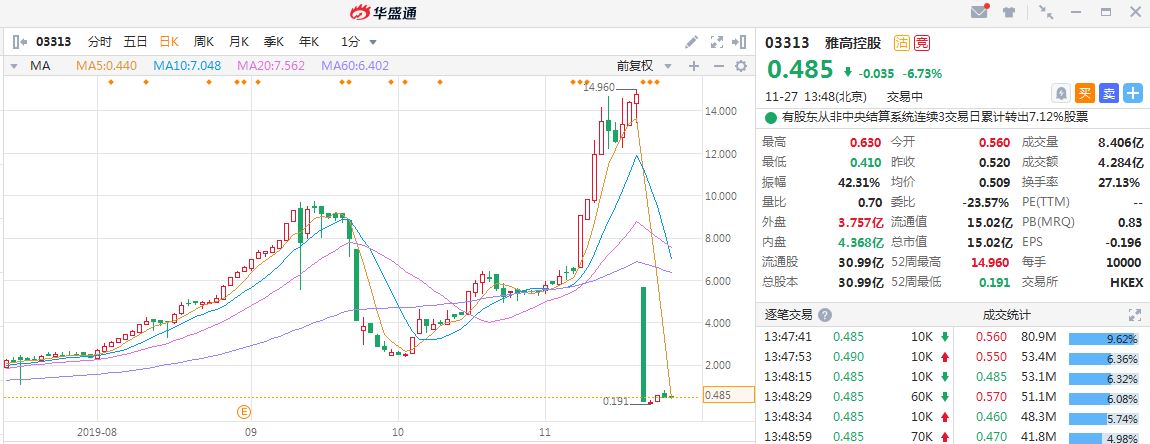Click the 雅高控股 stock name
This screenshot has width=1150, height=444.
pos(852,43)
